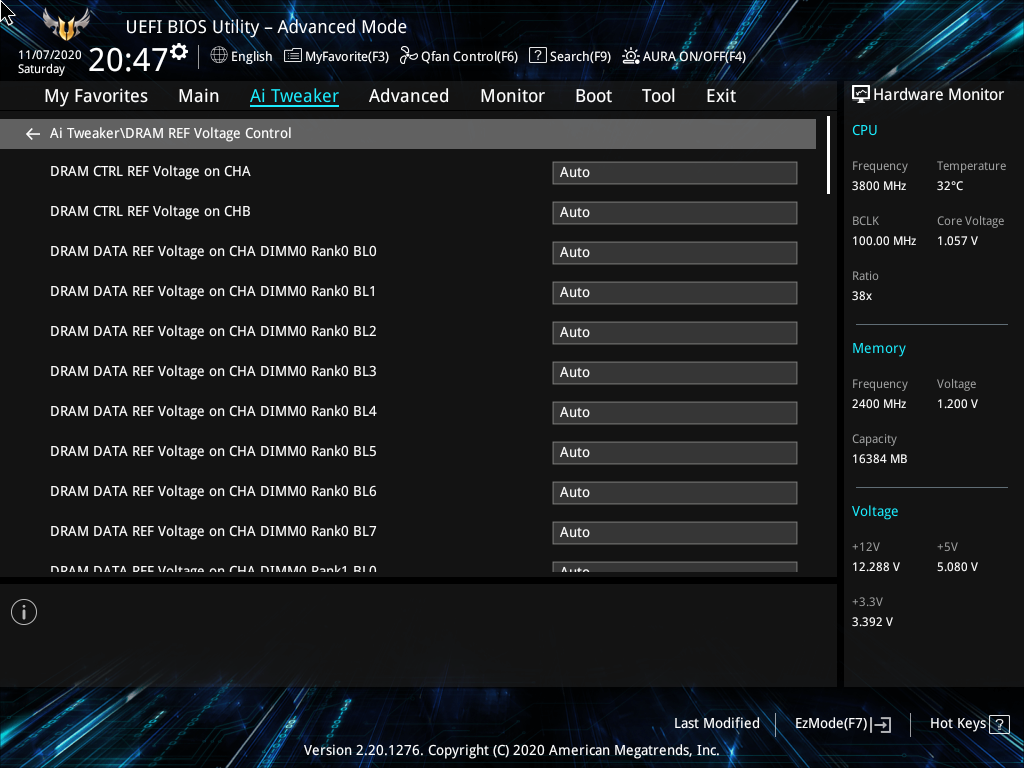Click the Memory capacity 16384 MB value

(879, 459)
